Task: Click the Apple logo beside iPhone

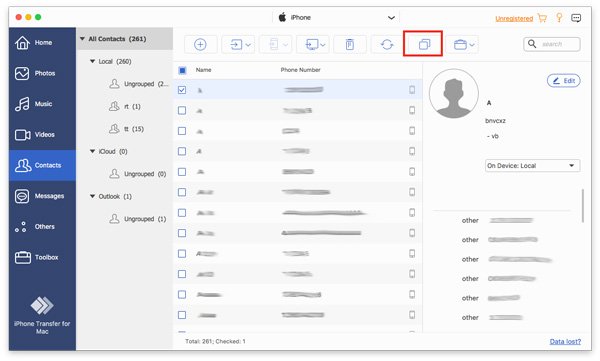Action: [282, 17]
